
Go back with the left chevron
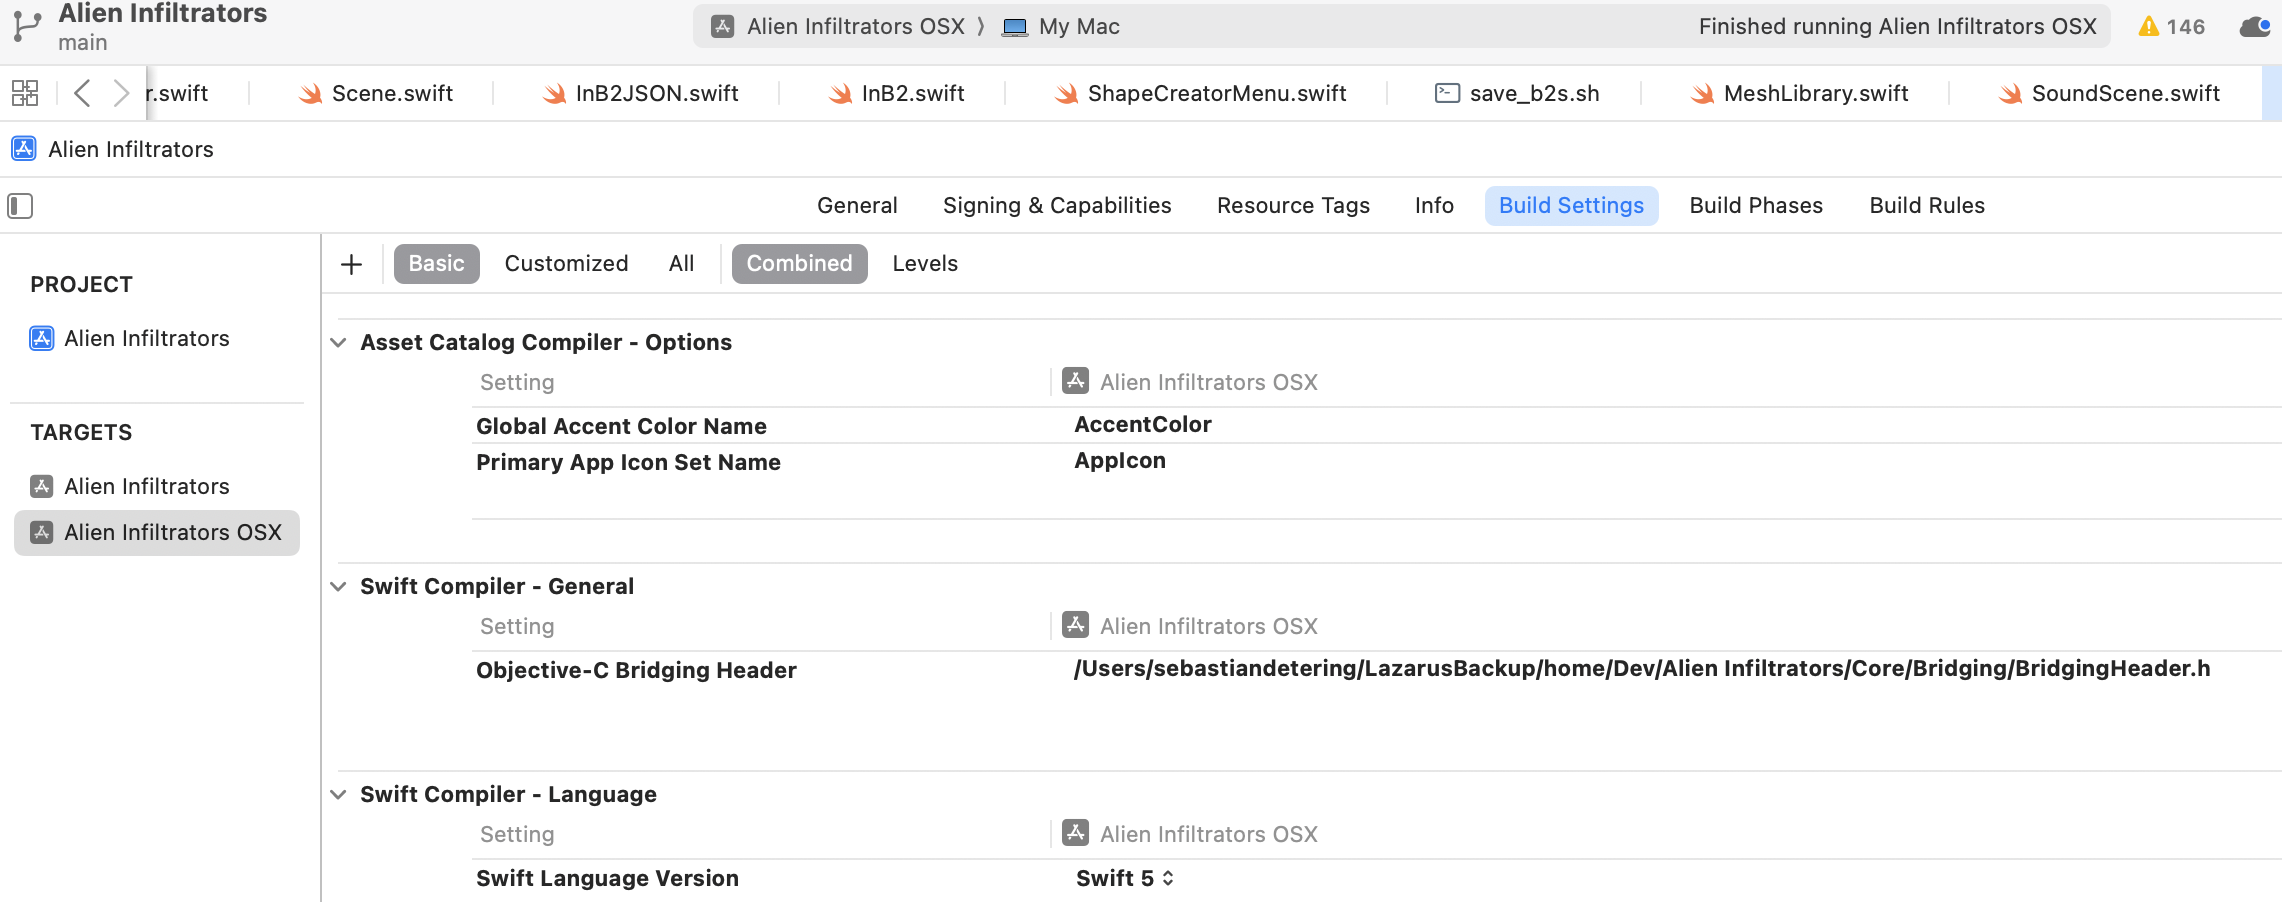[x=83, y=93]
